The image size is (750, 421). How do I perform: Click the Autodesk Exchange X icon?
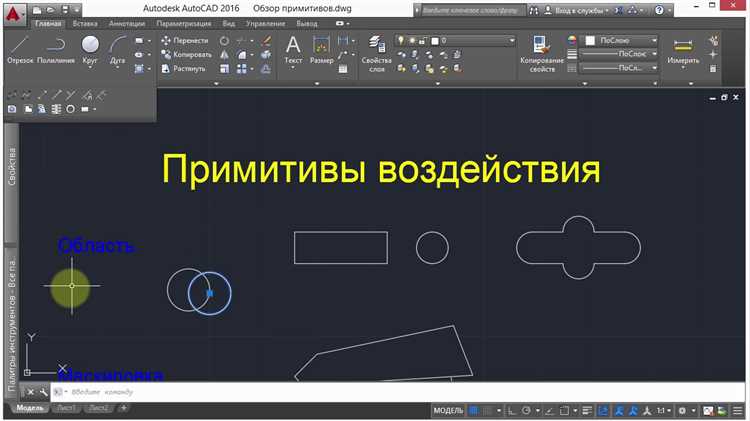click(x=618, y=10)
